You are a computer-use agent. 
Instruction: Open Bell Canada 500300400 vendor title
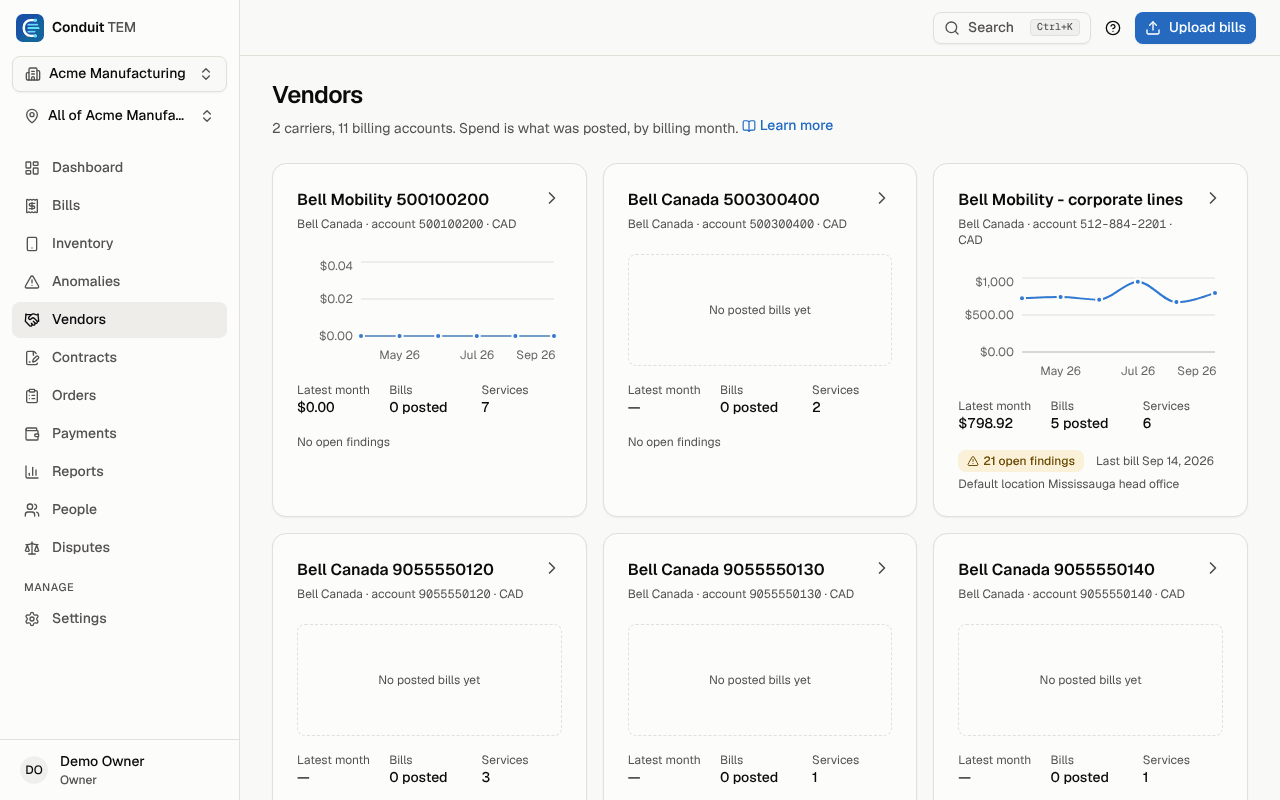tap(724, 200)
